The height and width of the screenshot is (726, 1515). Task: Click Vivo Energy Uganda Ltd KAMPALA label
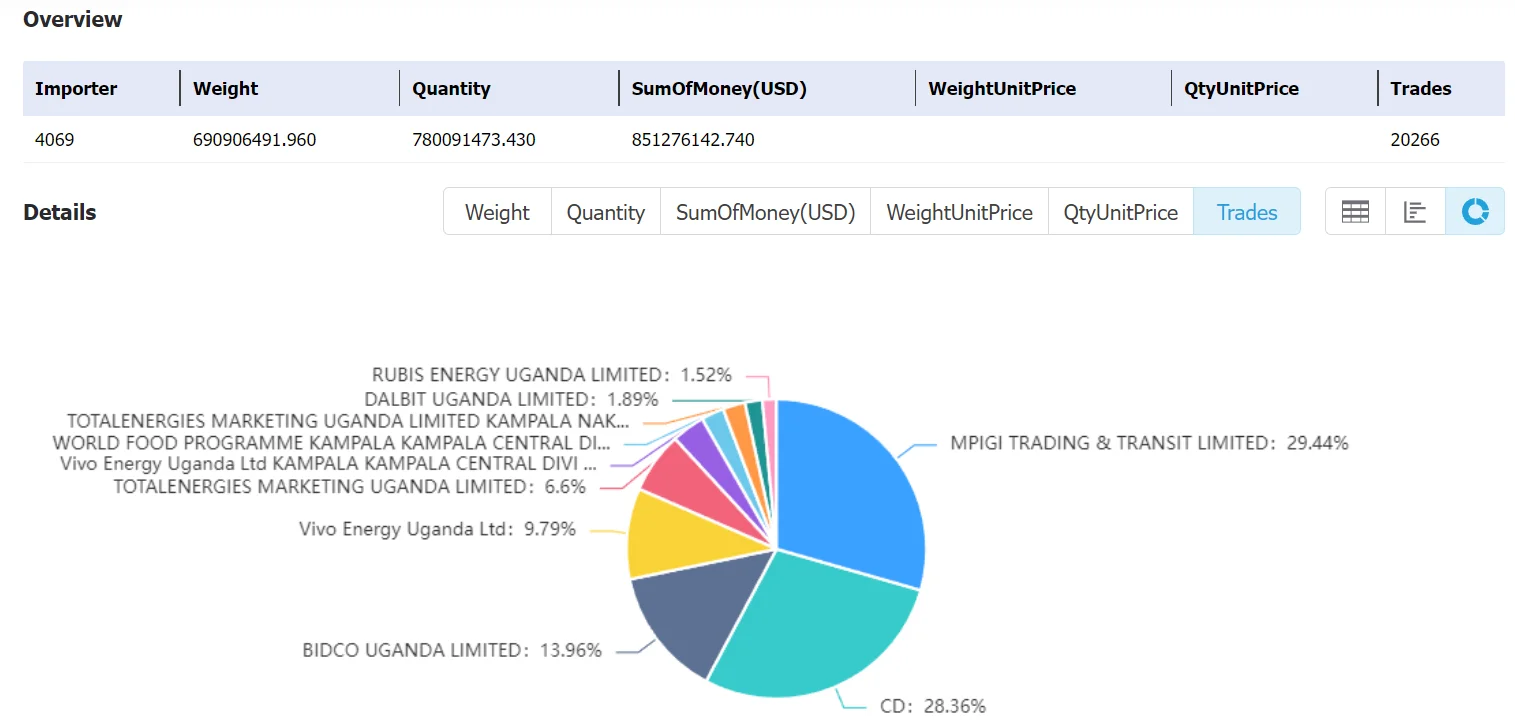(x=328, y=464)
